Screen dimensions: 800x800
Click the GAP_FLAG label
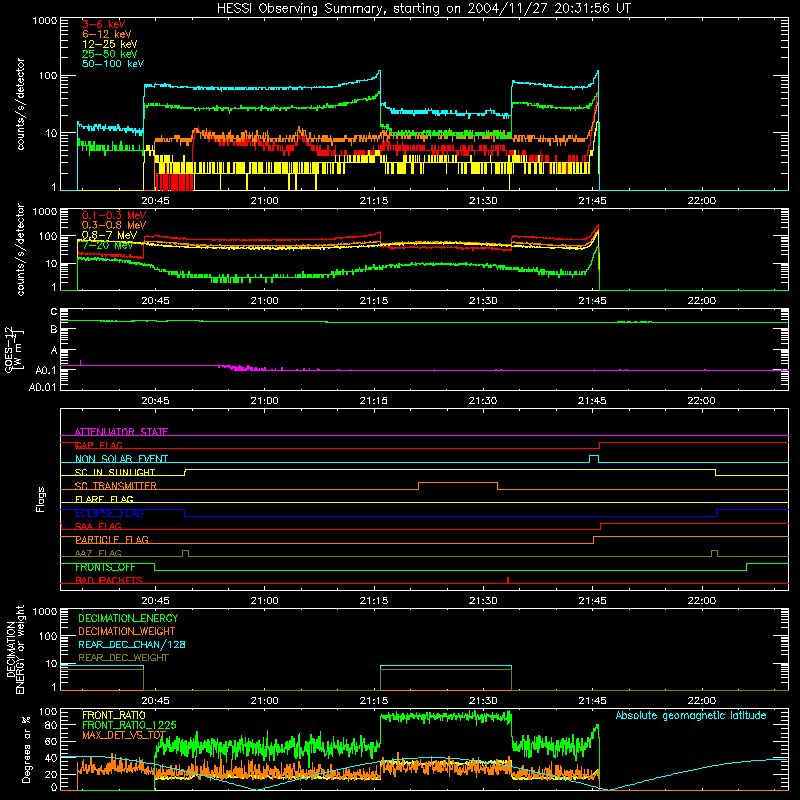pyautogui.click(x=98, y=445)
